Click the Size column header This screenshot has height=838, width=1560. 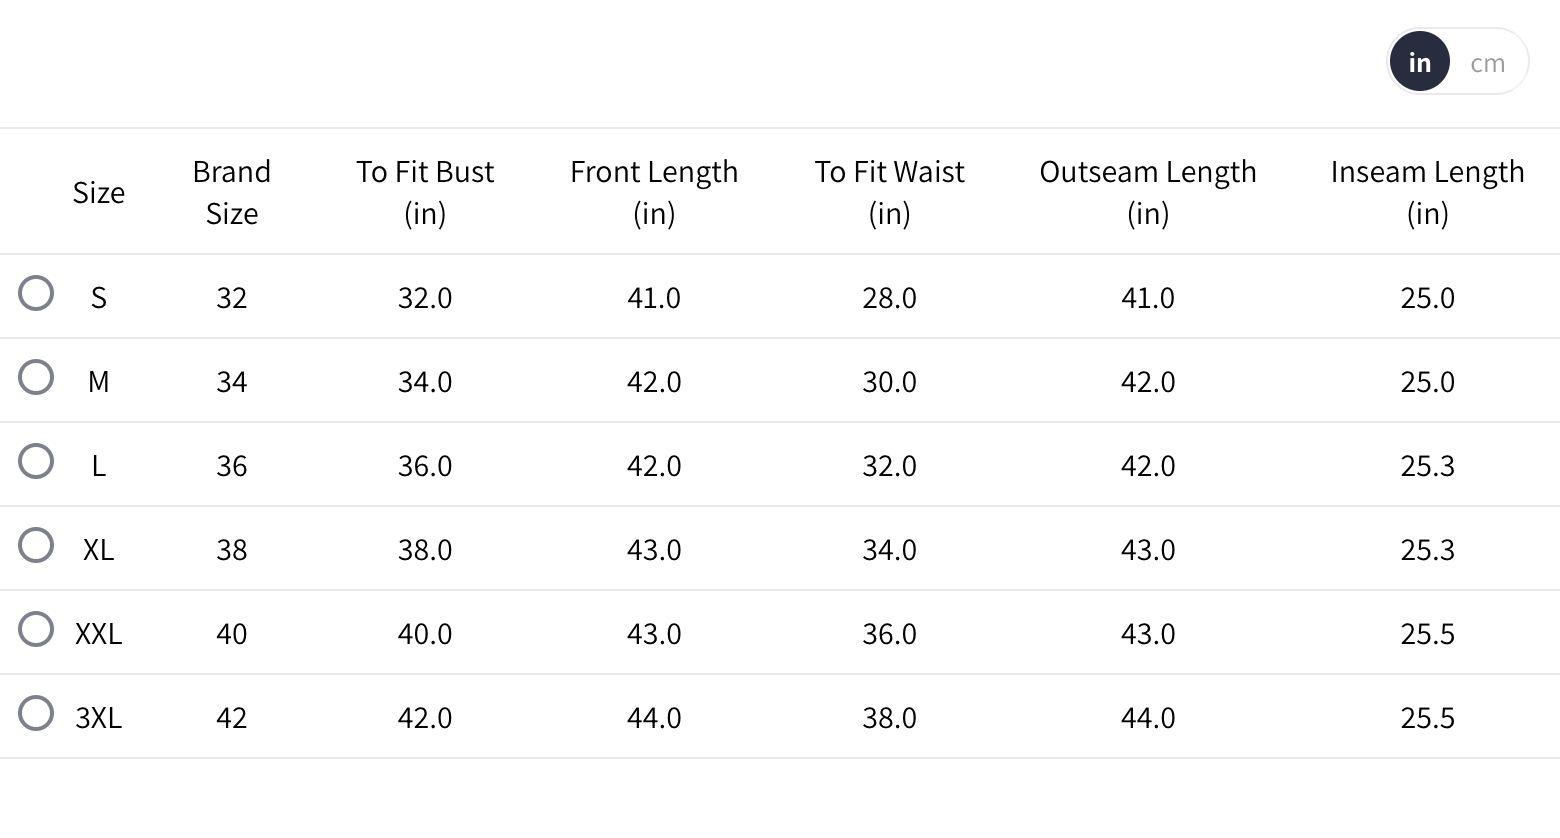click(98, 192)
